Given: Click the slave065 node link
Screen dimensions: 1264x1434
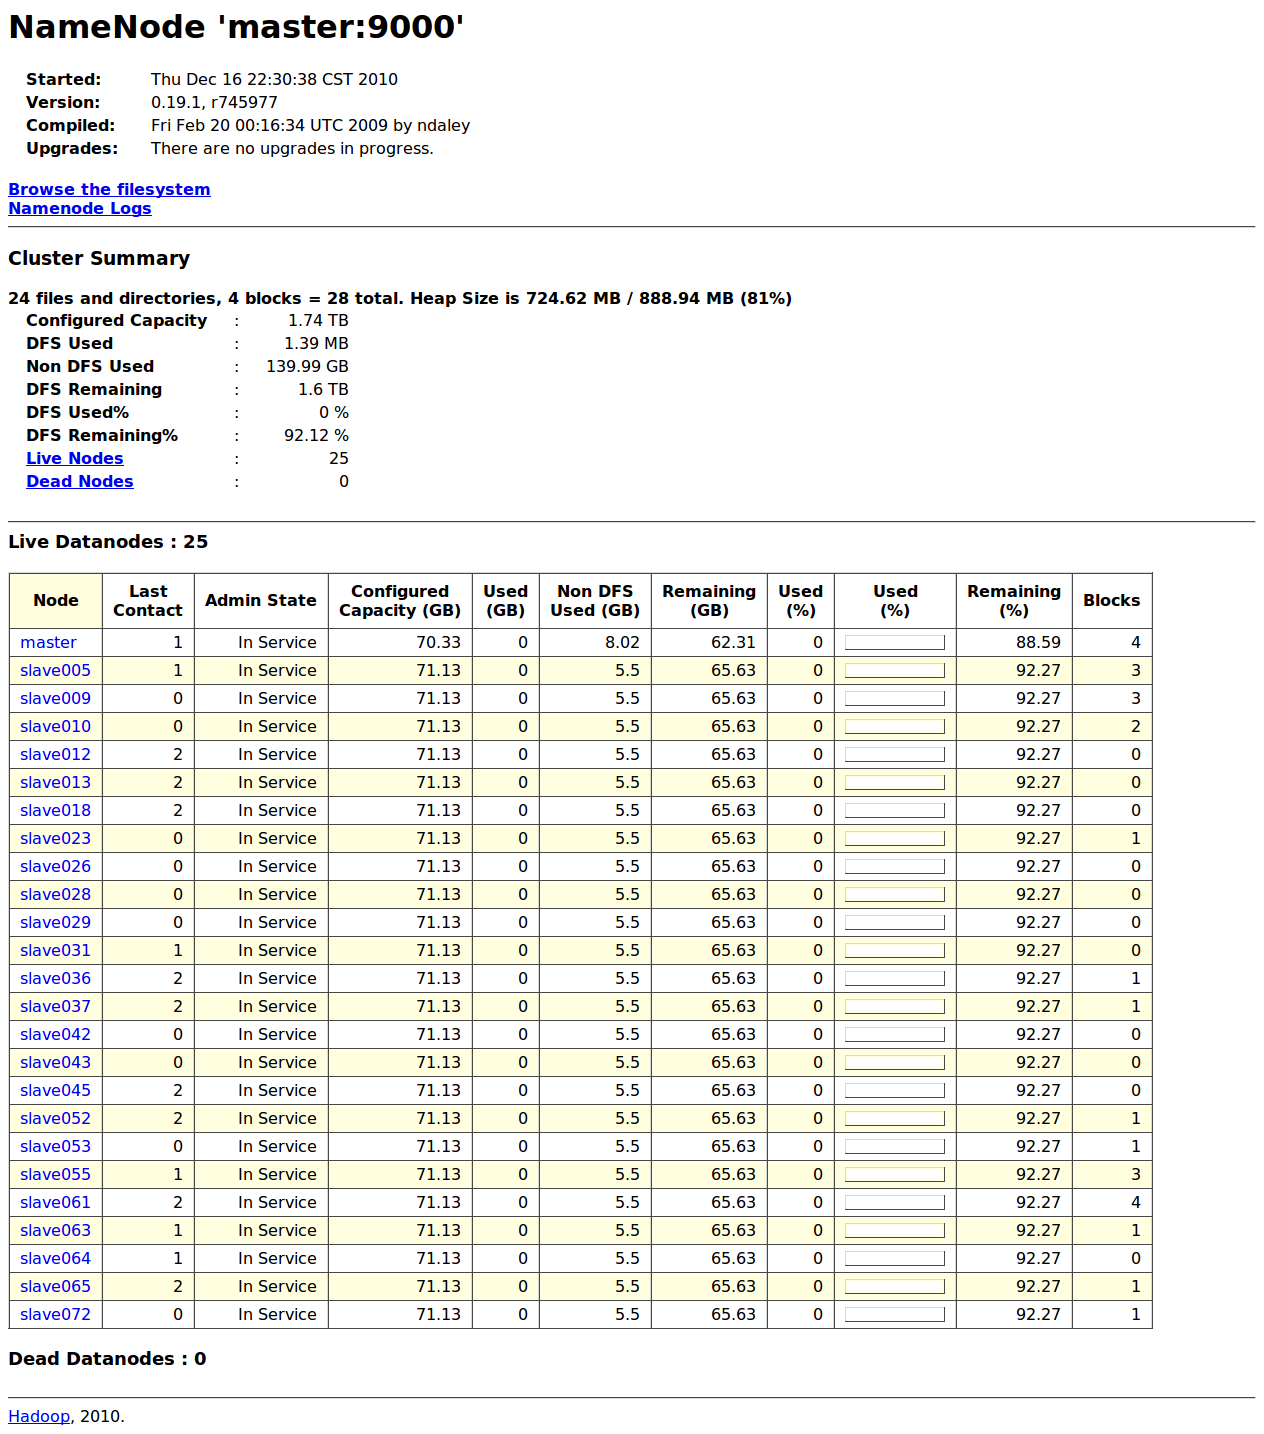Looking at the screenshot, I should click(55, 1286).
